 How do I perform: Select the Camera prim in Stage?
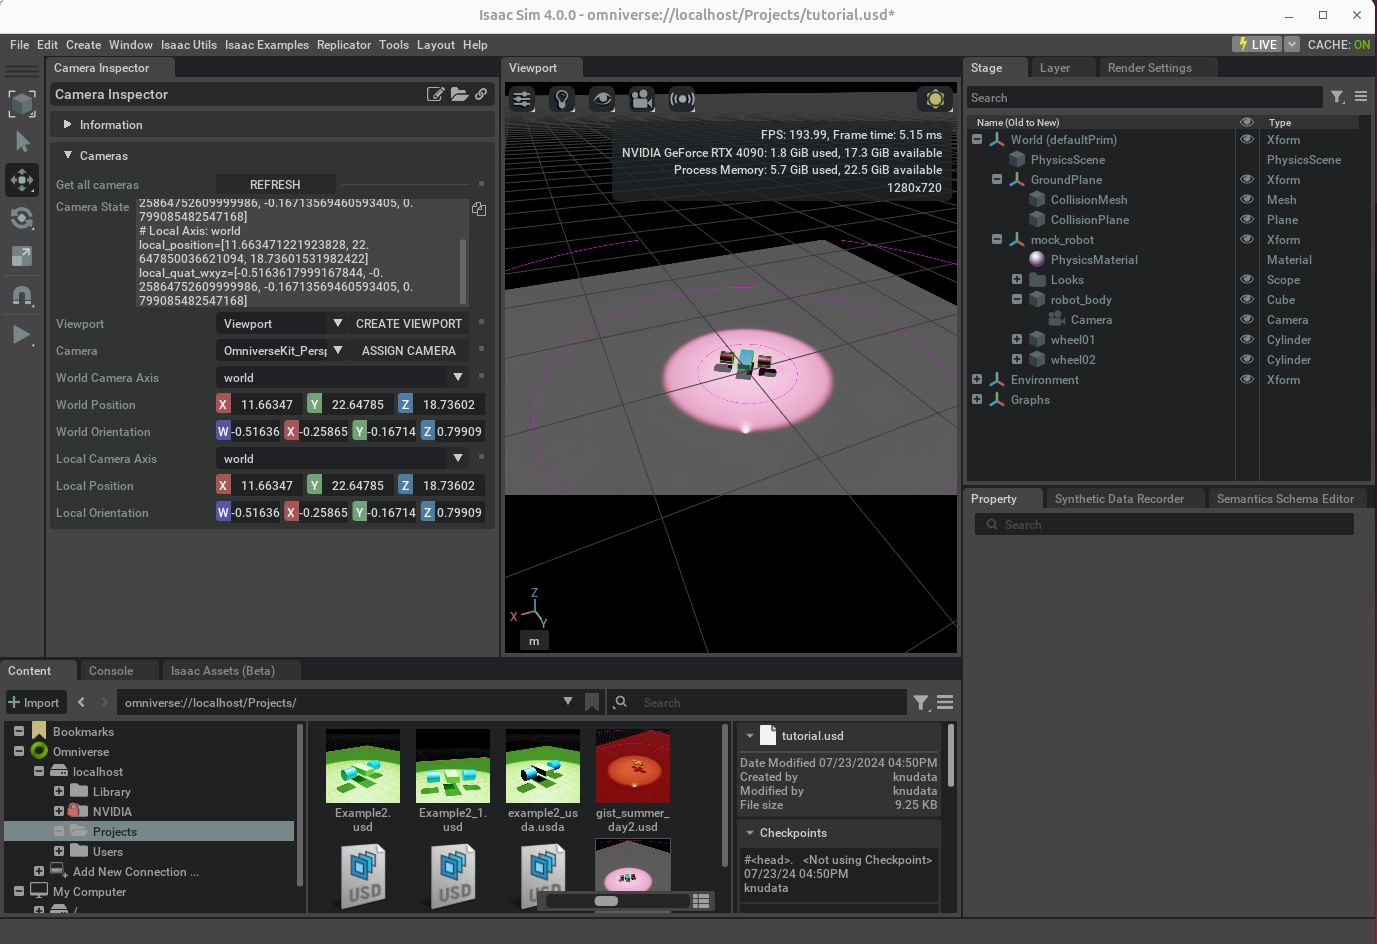click(1090, 320)
